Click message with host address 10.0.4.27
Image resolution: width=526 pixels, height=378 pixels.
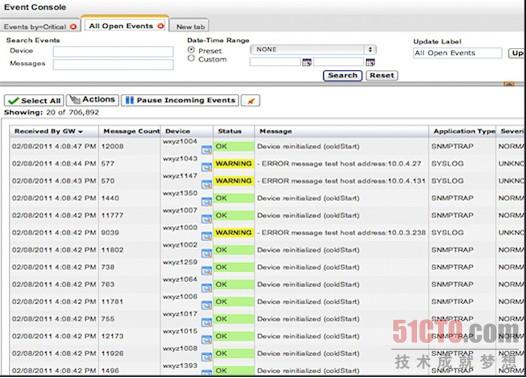pyautogui.click(x=339, y=164)
